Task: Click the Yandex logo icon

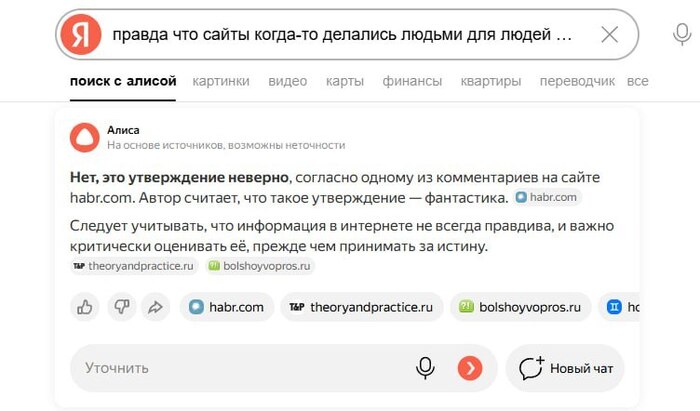Action: 81,35
